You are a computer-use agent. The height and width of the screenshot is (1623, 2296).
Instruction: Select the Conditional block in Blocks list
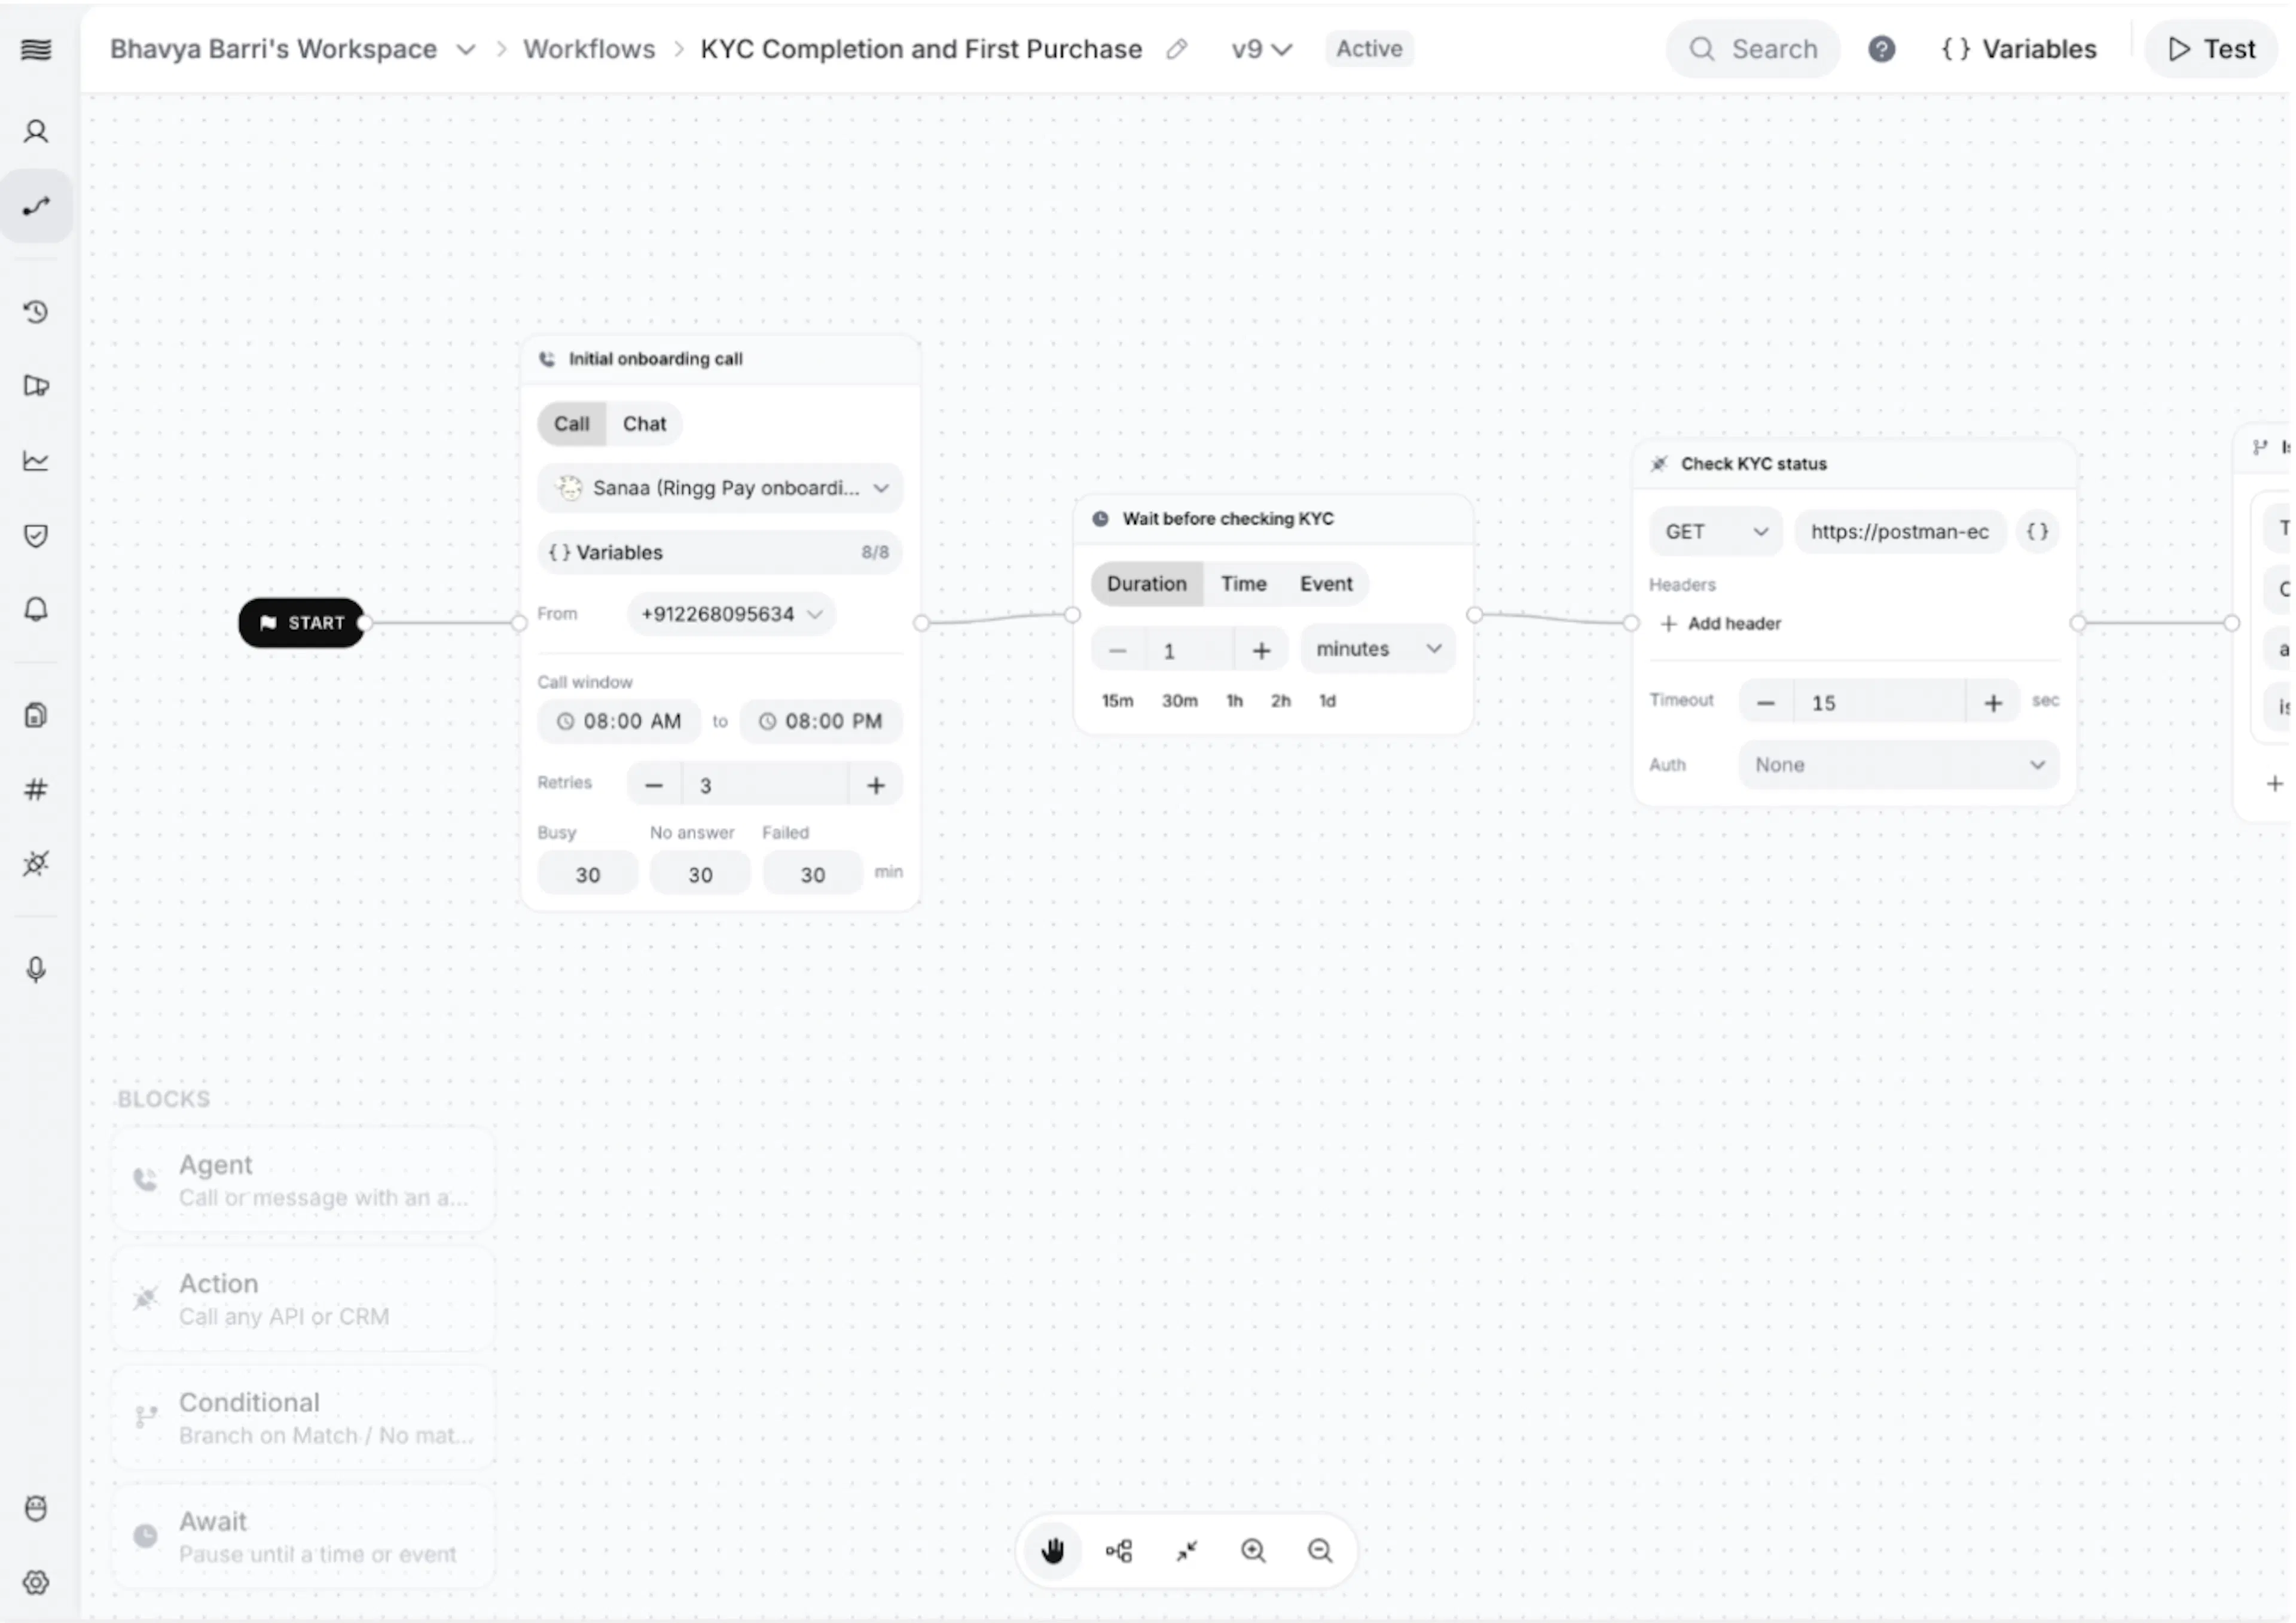click(x=304, y=1418)
